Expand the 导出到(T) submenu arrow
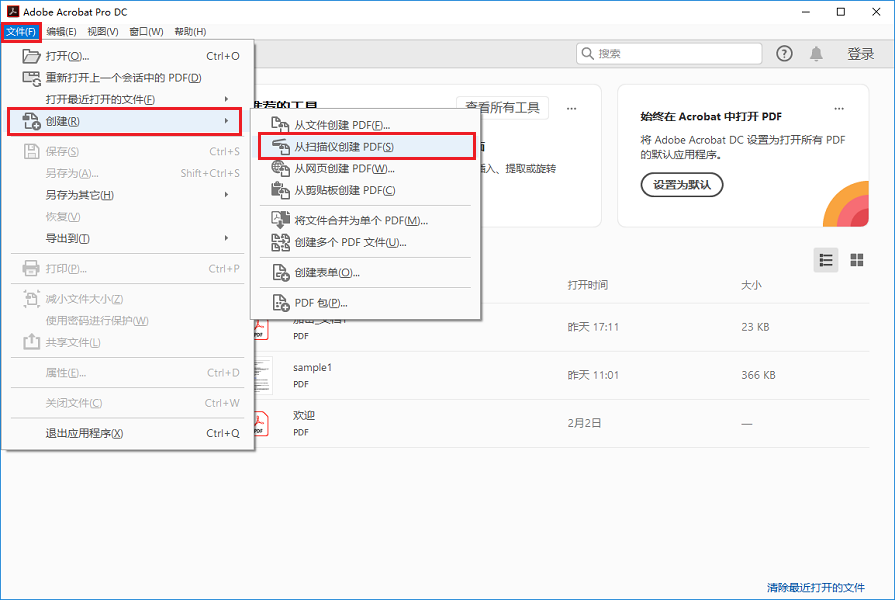This screenshot has height=600, width=895. click(227, 238)
